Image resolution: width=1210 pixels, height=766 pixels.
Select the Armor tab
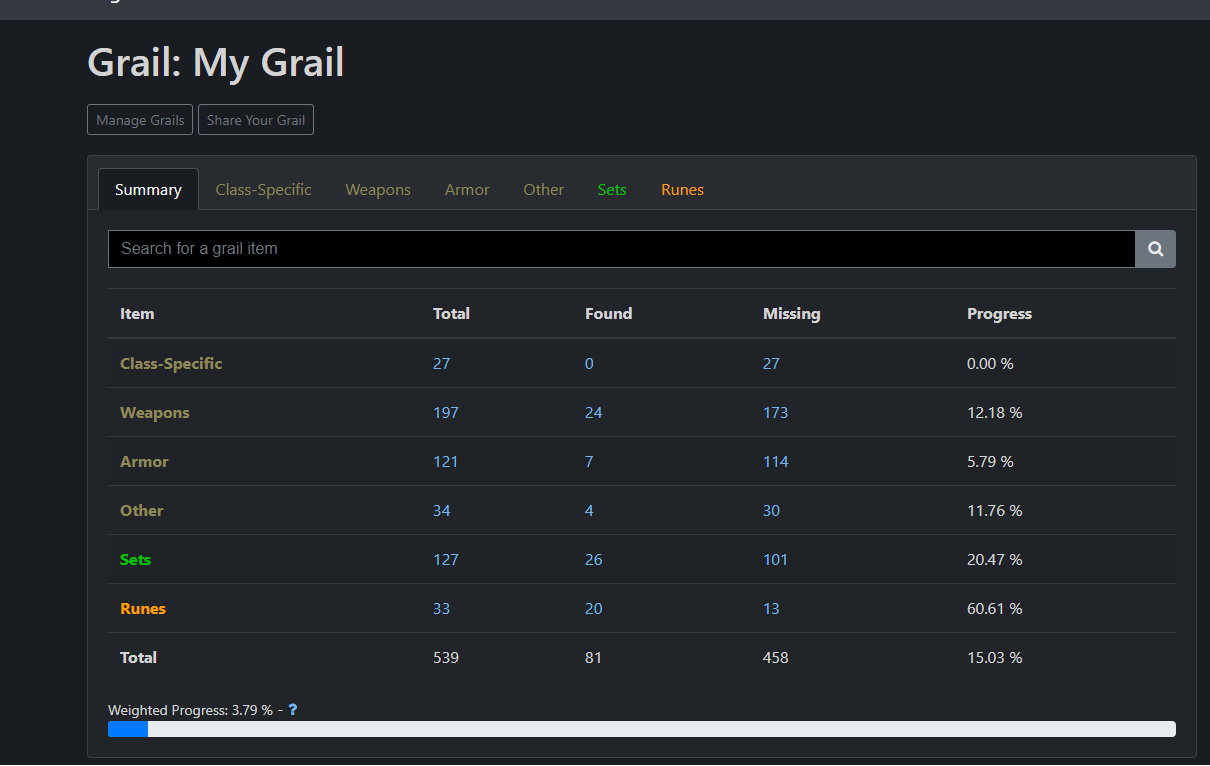coord(467,190)
